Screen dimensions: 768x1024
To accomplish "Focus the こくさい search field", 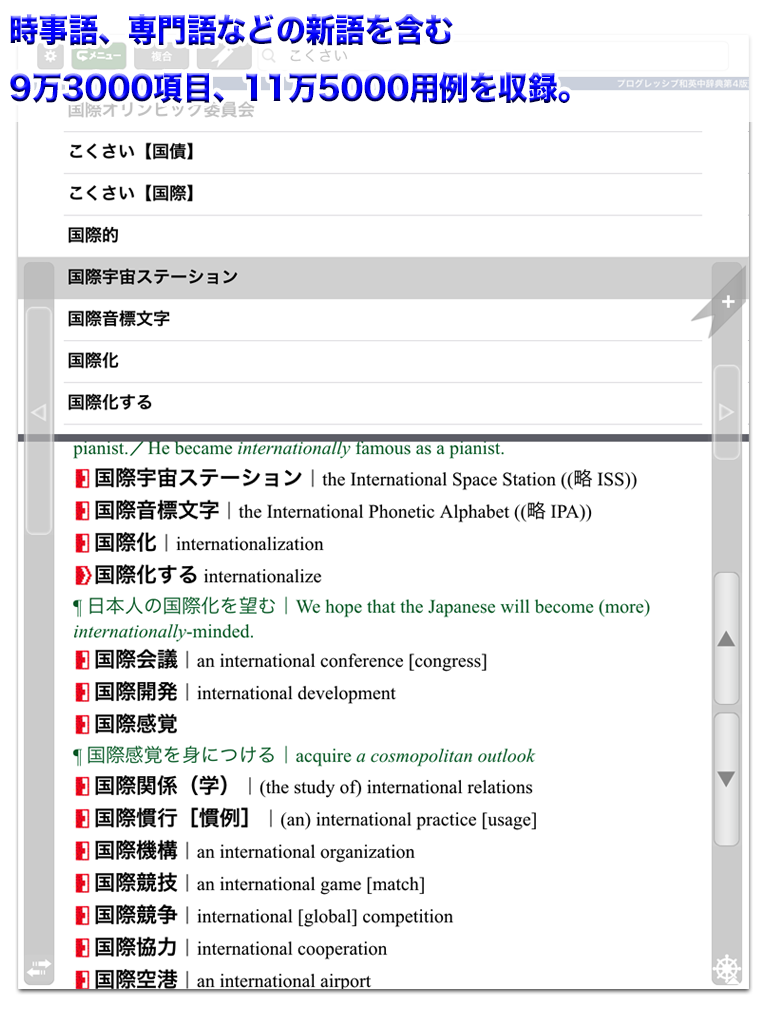I will tap(493, 56).
